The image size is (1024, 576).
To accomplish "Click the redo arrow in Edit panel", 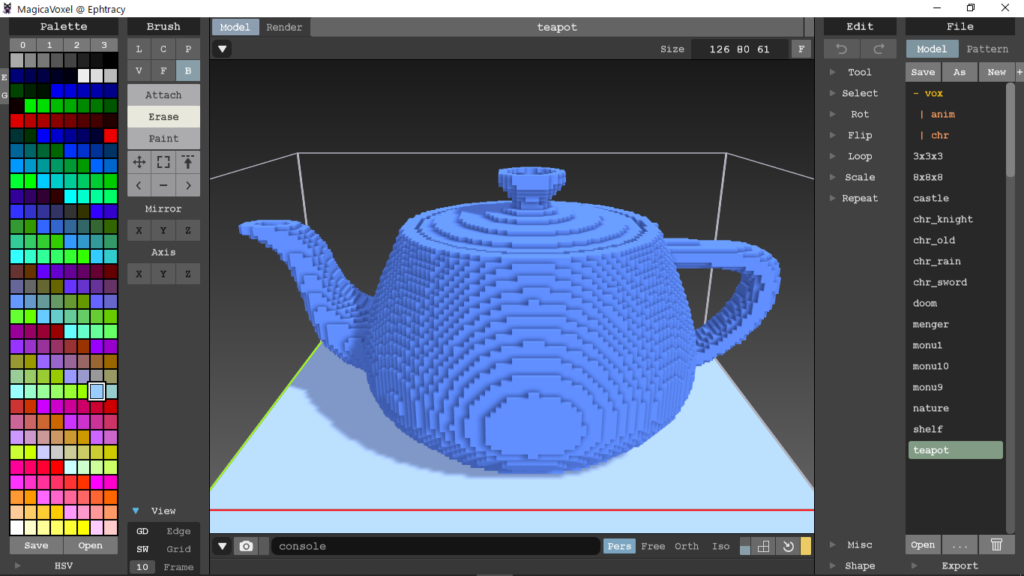I will tap(878, 49).
